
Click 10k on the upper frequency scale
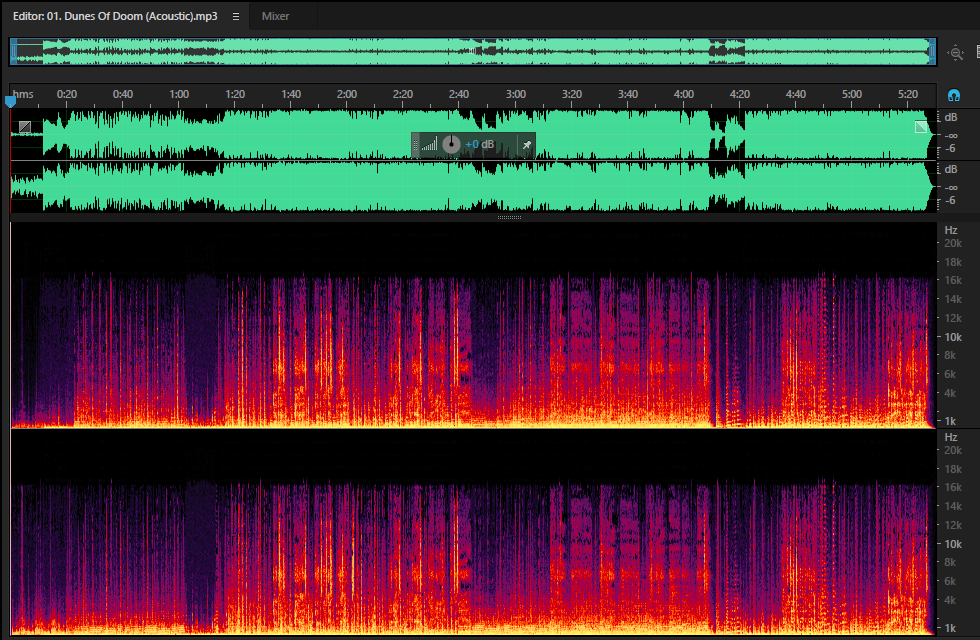[953, 337]
